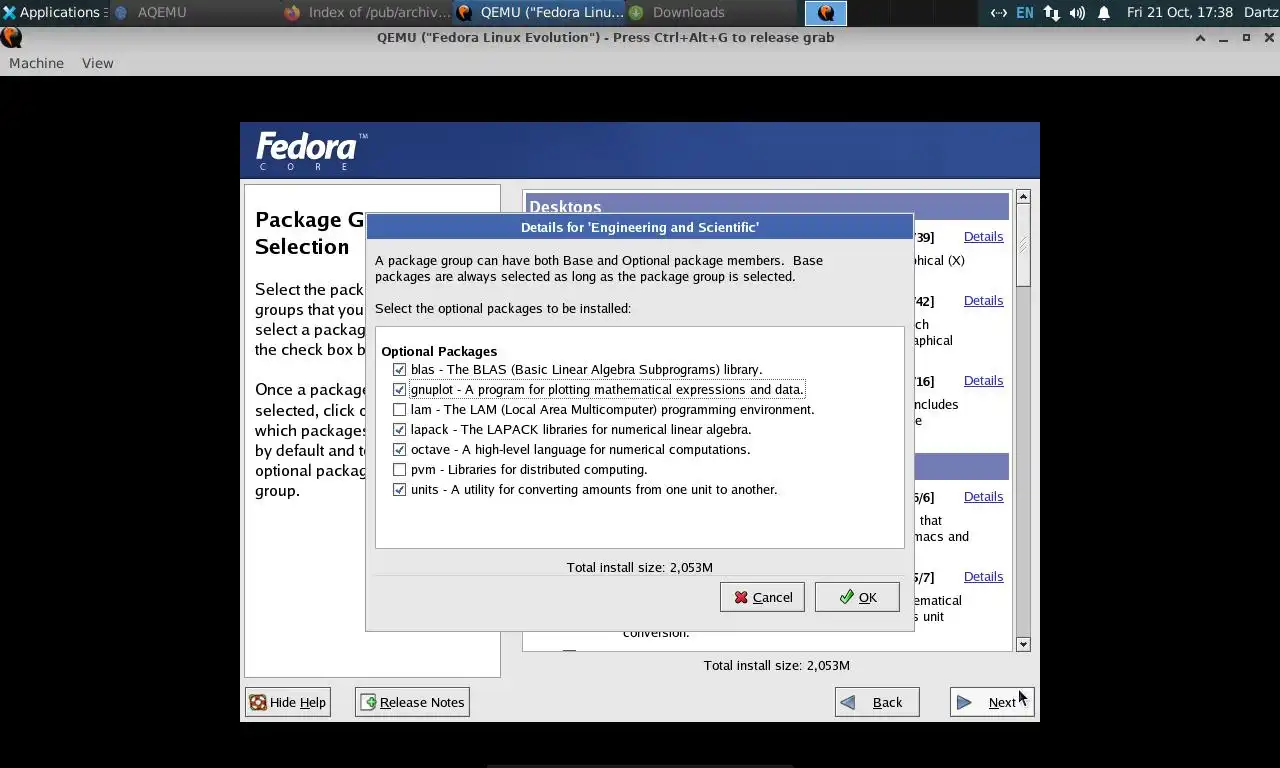Viewport: 1280px width, 768px height.
Task: Select the octave numerical computations row text
Action: [x=580, y=450]
